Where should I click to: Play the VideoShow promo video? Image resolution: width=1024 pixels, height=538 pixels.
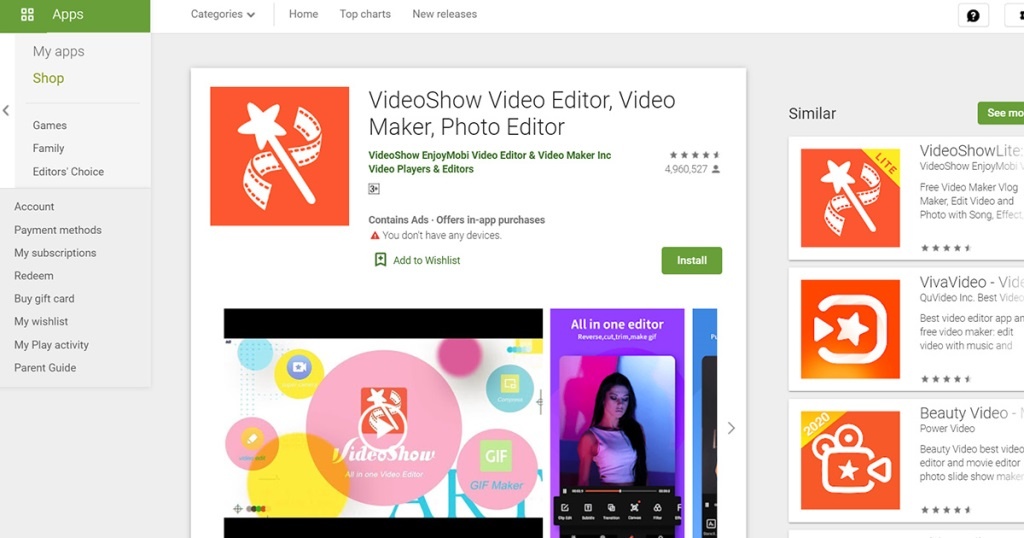(383, 430)
